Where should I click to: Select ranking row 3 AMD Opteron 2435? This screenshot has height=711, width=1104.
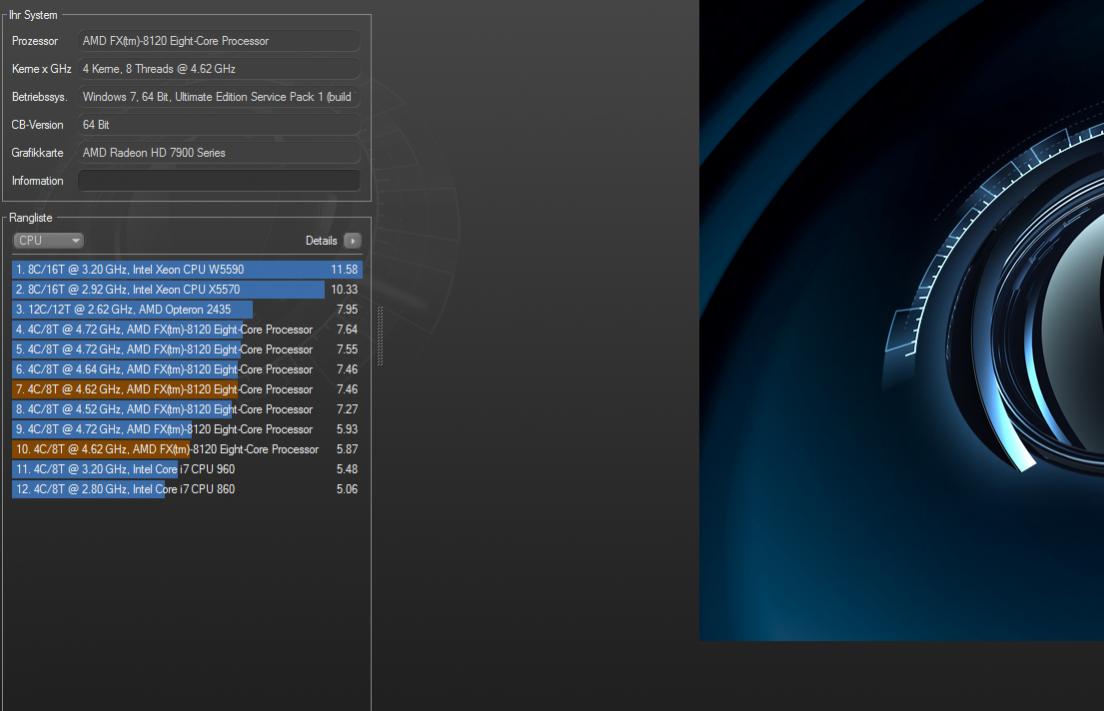click(187, 309)
